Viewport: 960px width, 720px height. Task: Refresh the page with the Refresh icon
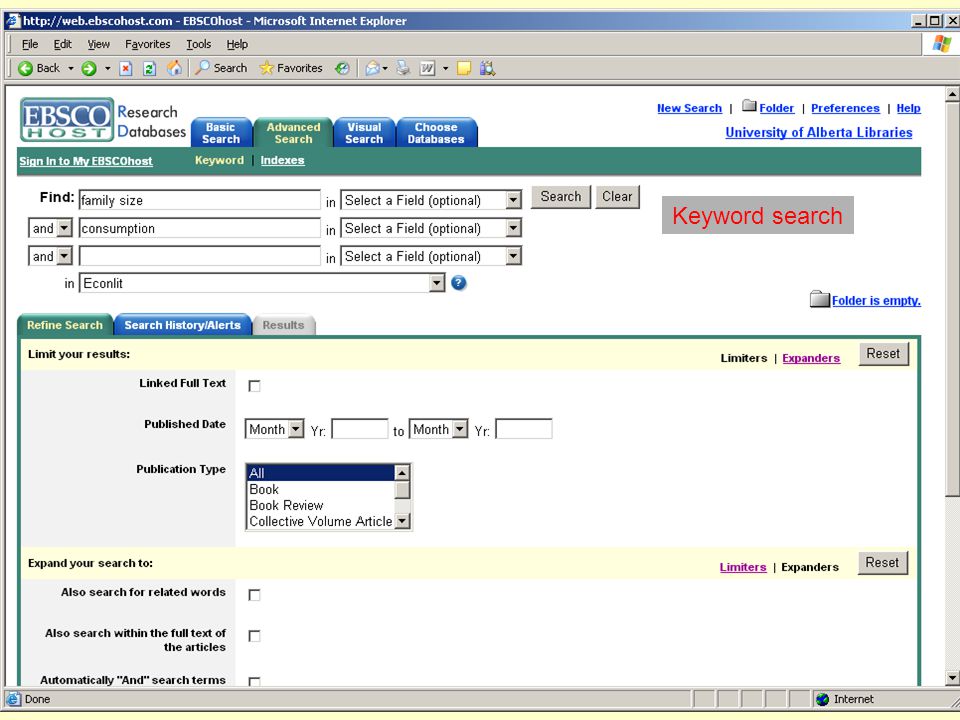[x=149, y=69]
